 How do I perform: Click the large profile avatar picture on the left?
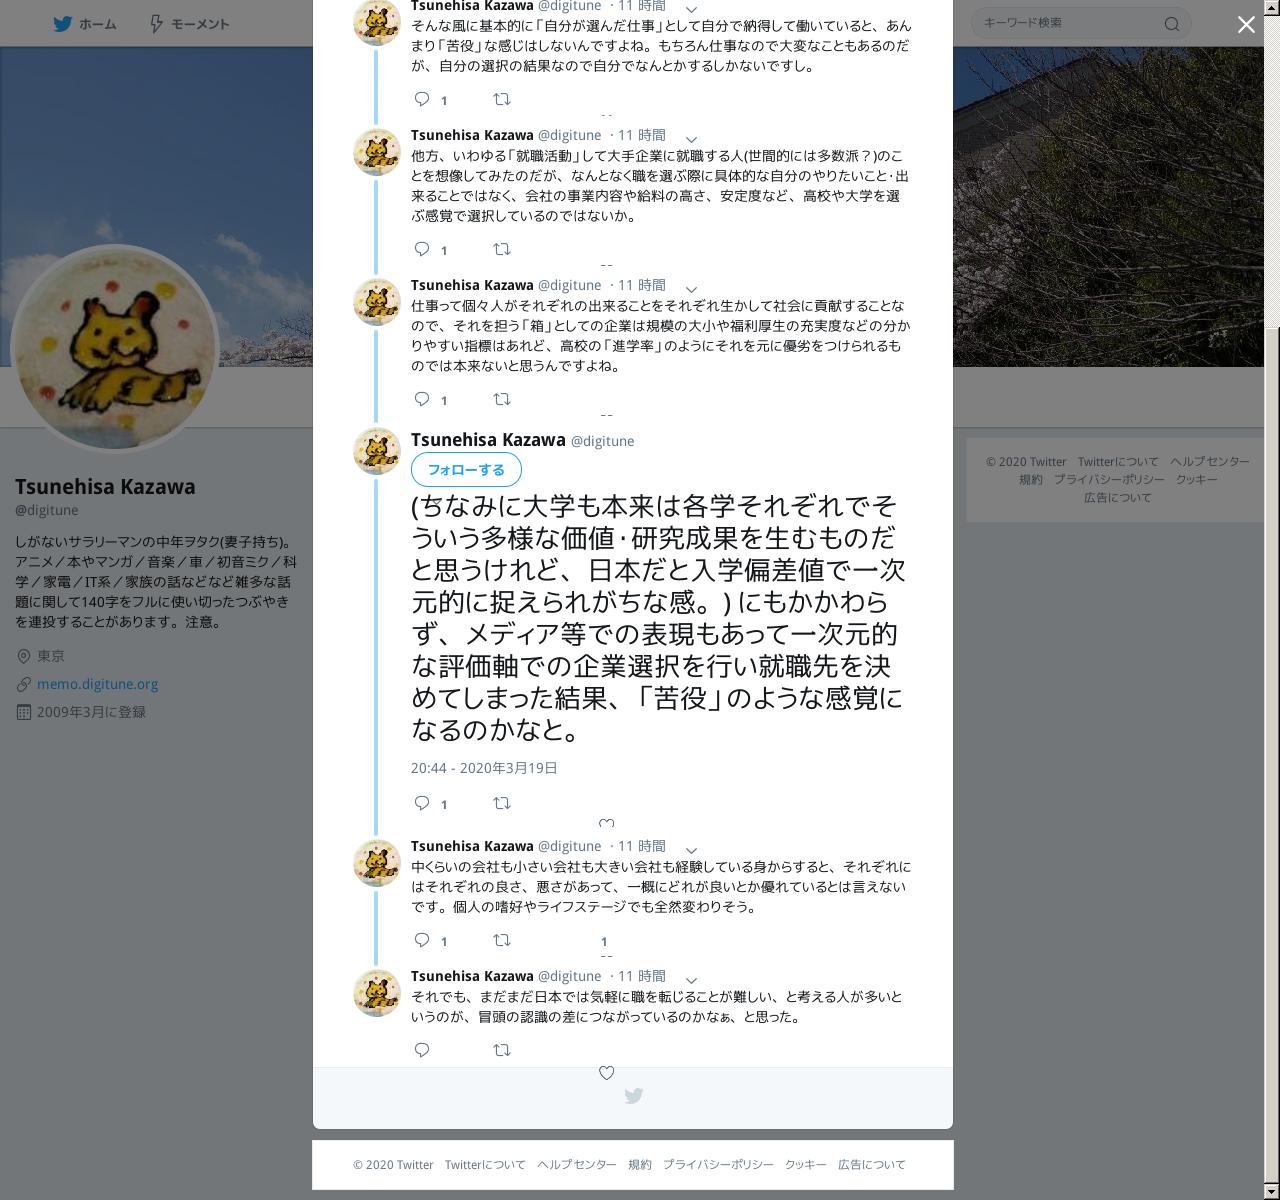click(114, 349)
